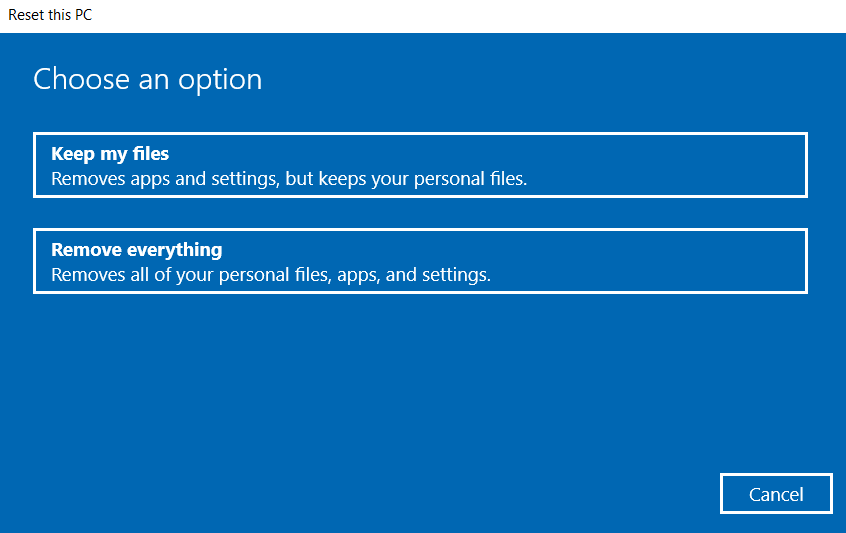The height and width of the screenshot is (533, 846).
Task: Pick the option removing files, apps, settings
Action: pos(420,261)
